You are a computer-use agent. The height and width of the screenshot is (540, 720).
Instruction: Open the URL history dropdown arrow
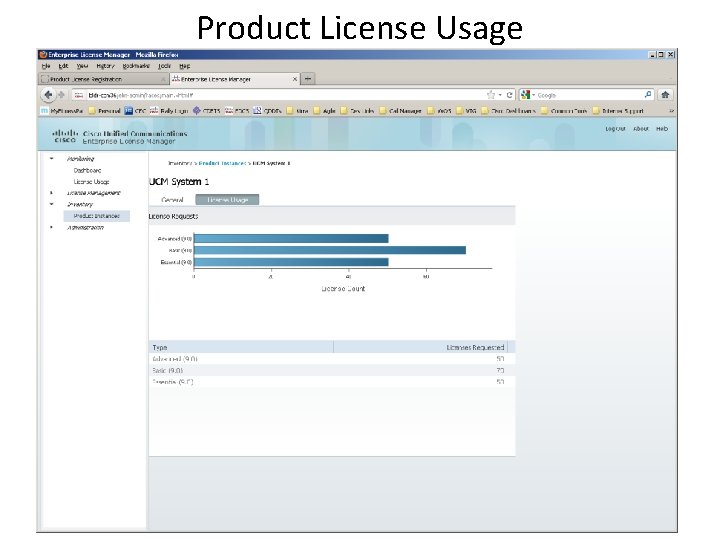pyautogui.click(x=500, y=95)
